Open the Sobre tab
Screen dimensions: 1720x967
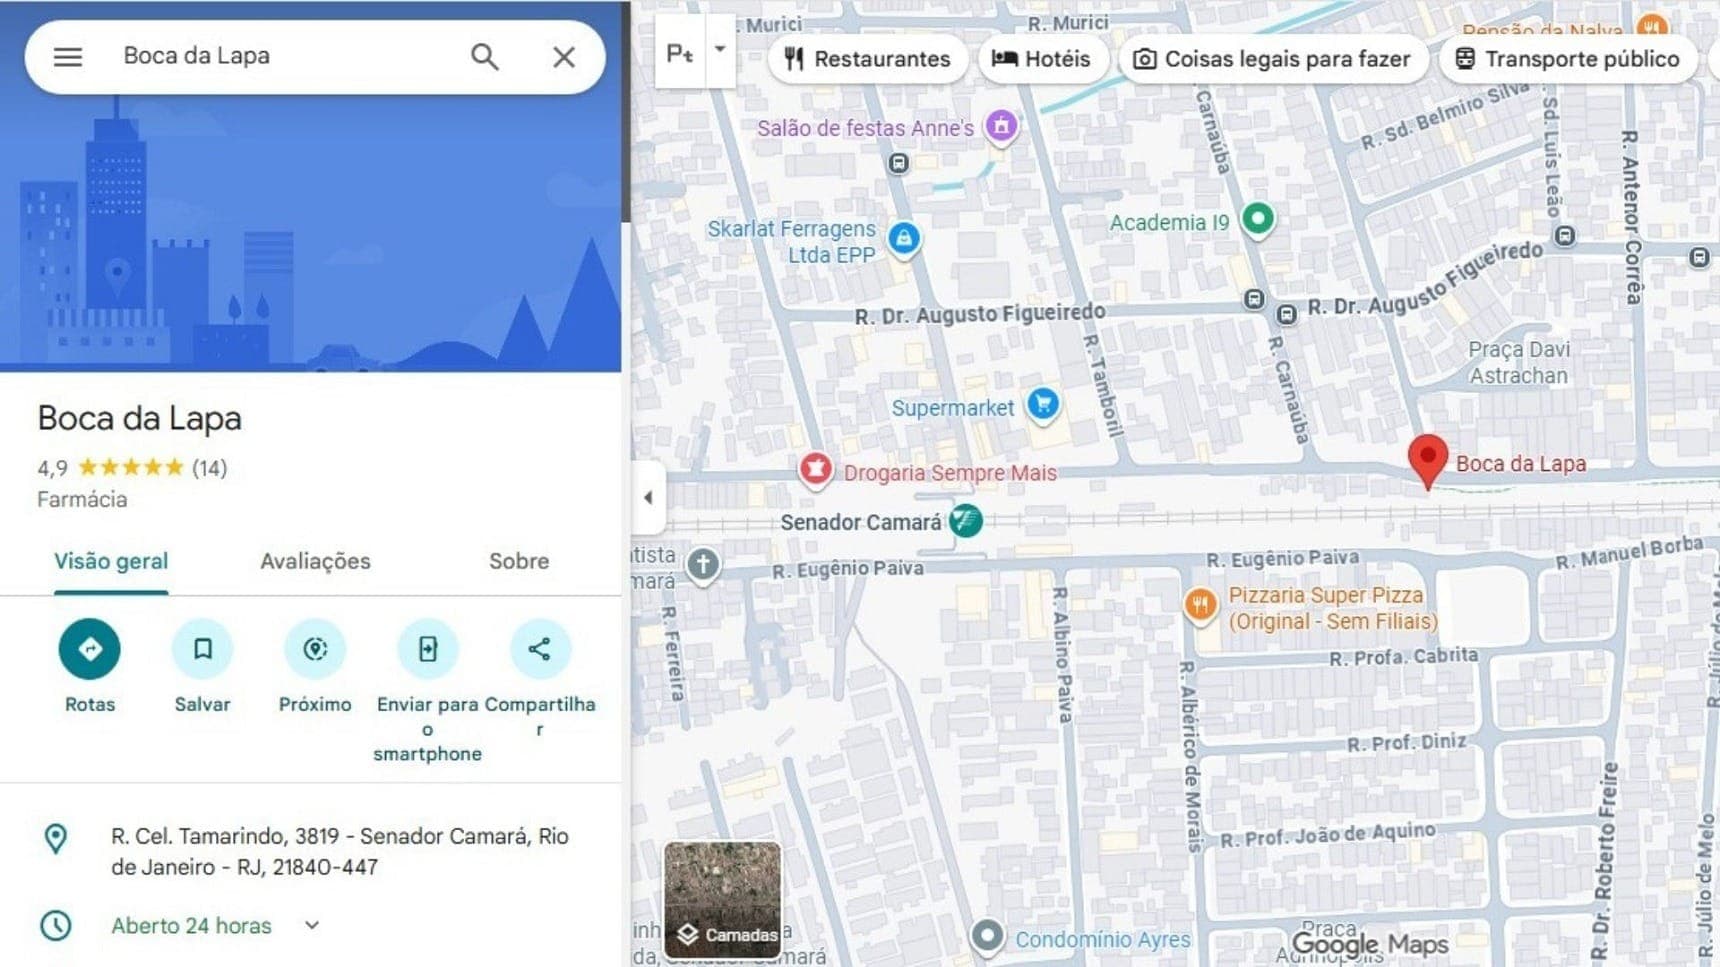(518, 561)
